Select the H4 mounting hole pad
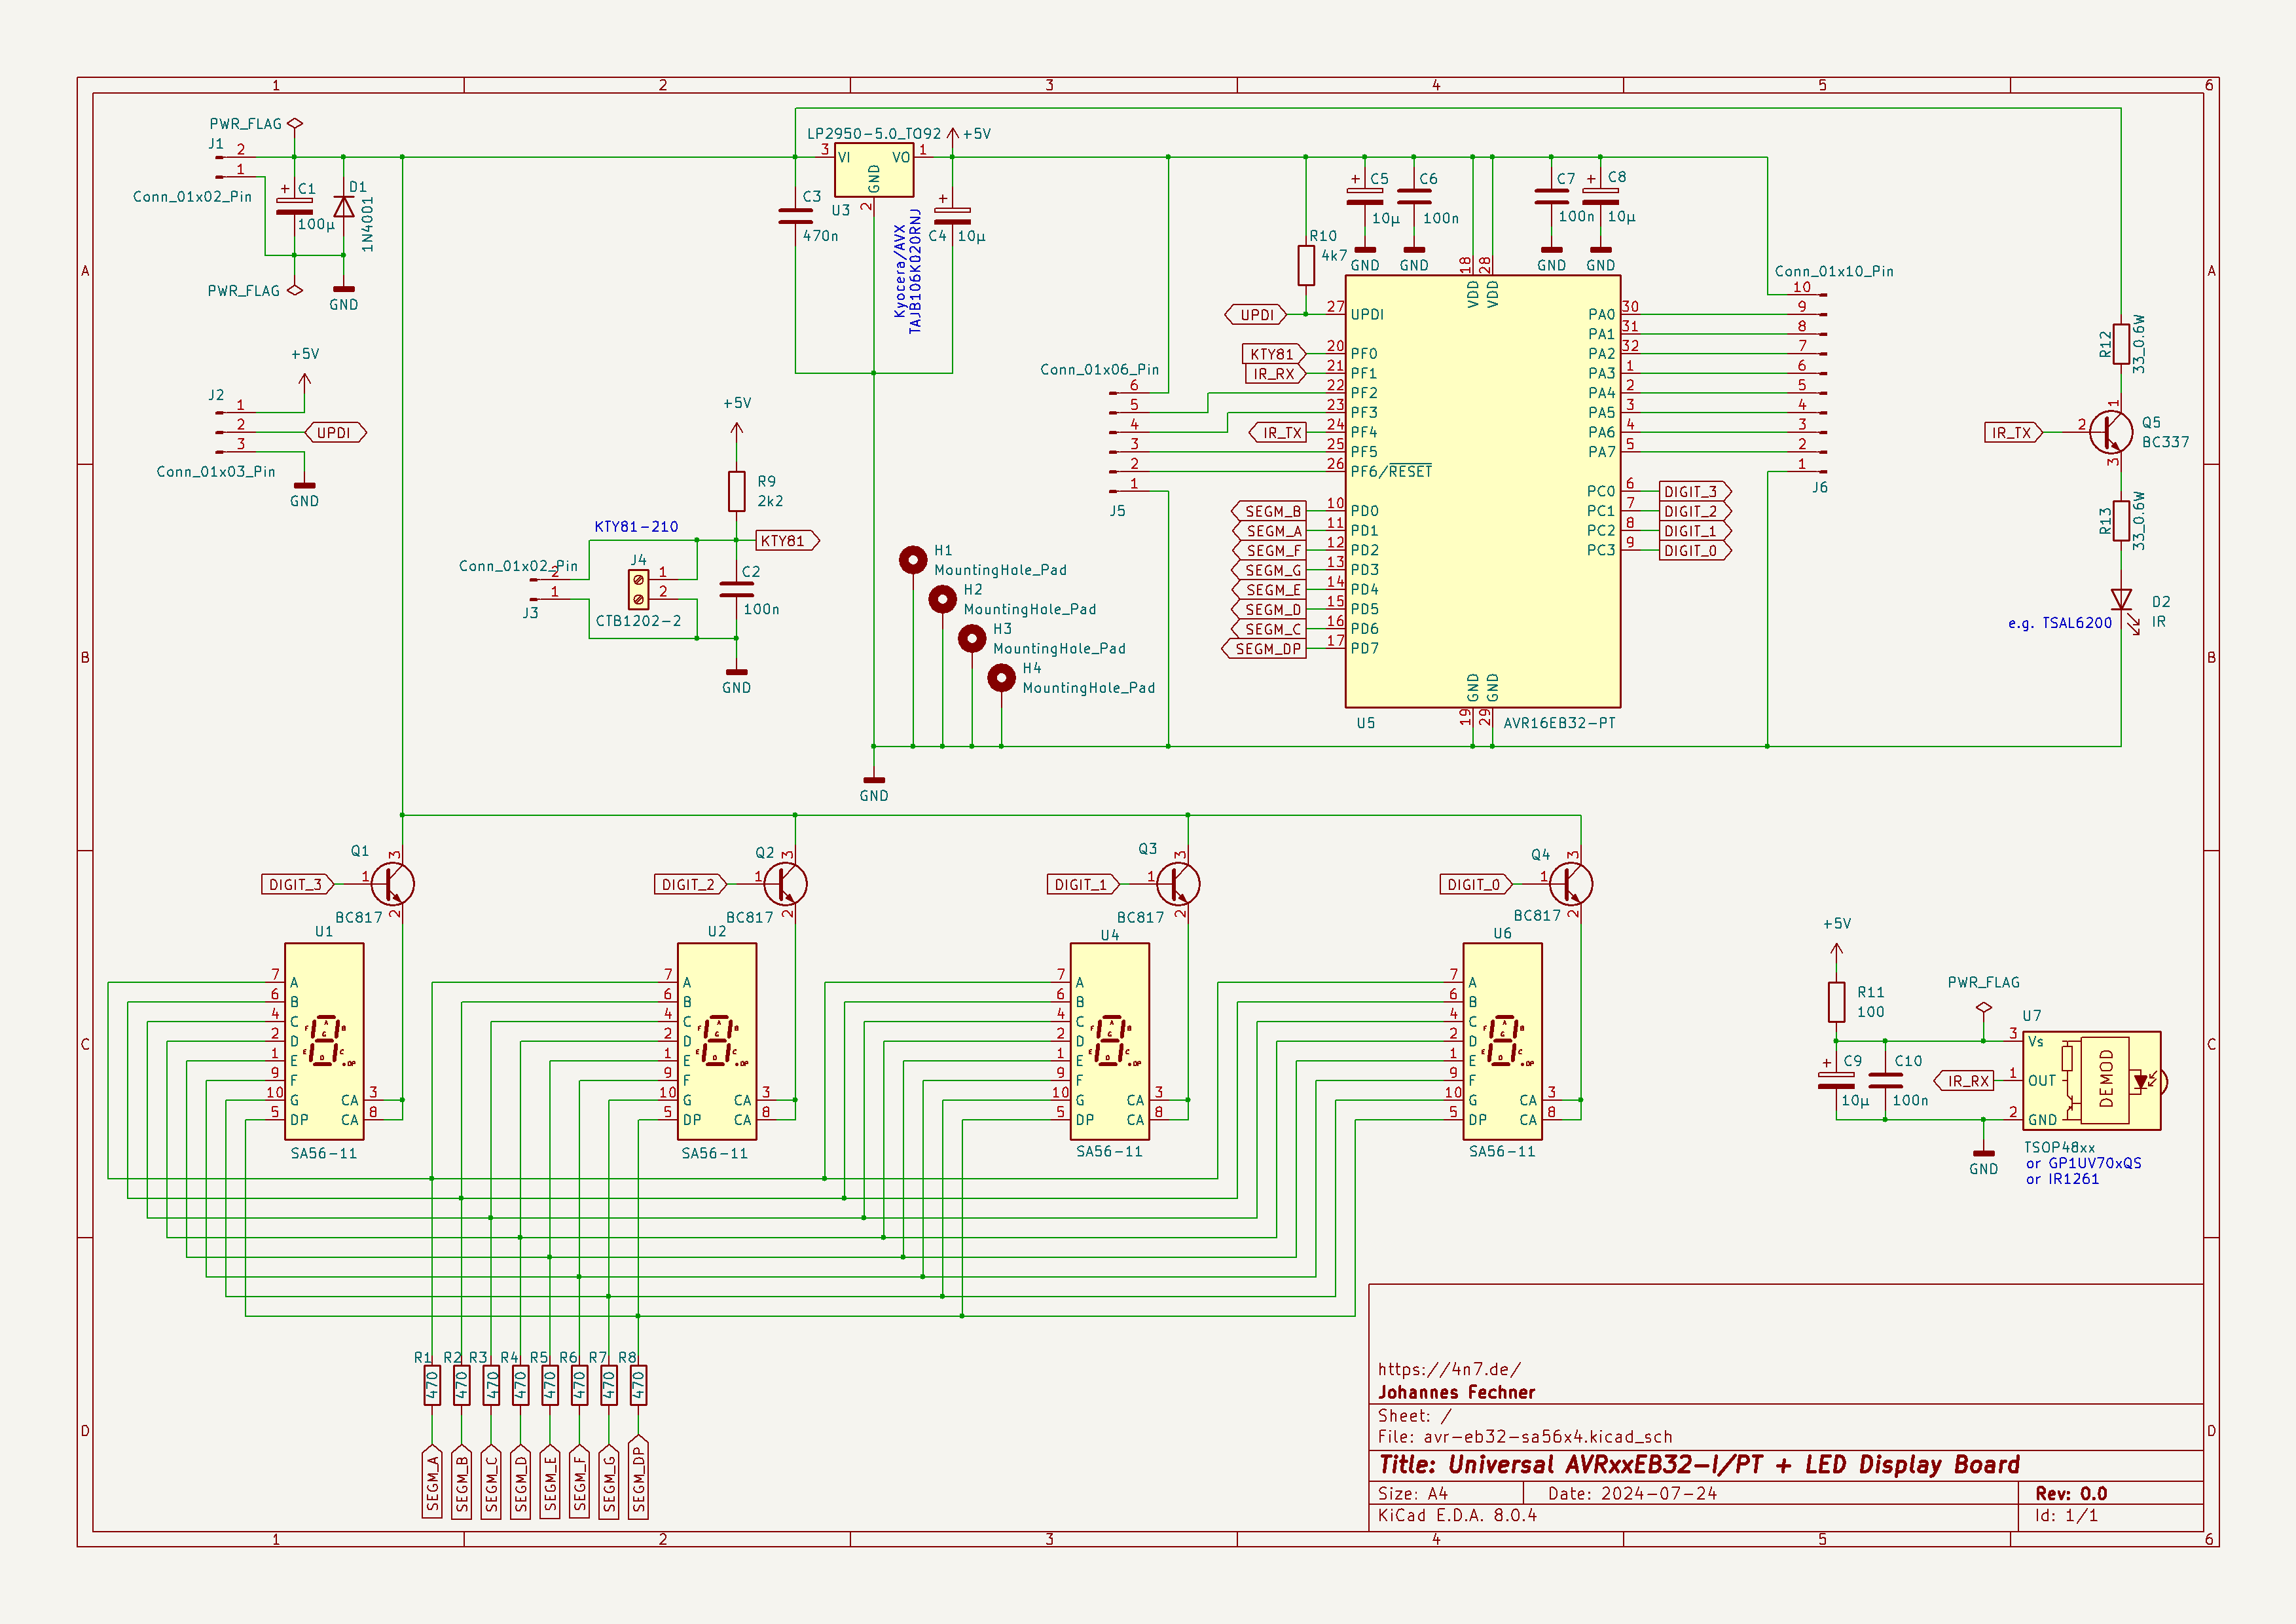 [x=1001, y=678]
